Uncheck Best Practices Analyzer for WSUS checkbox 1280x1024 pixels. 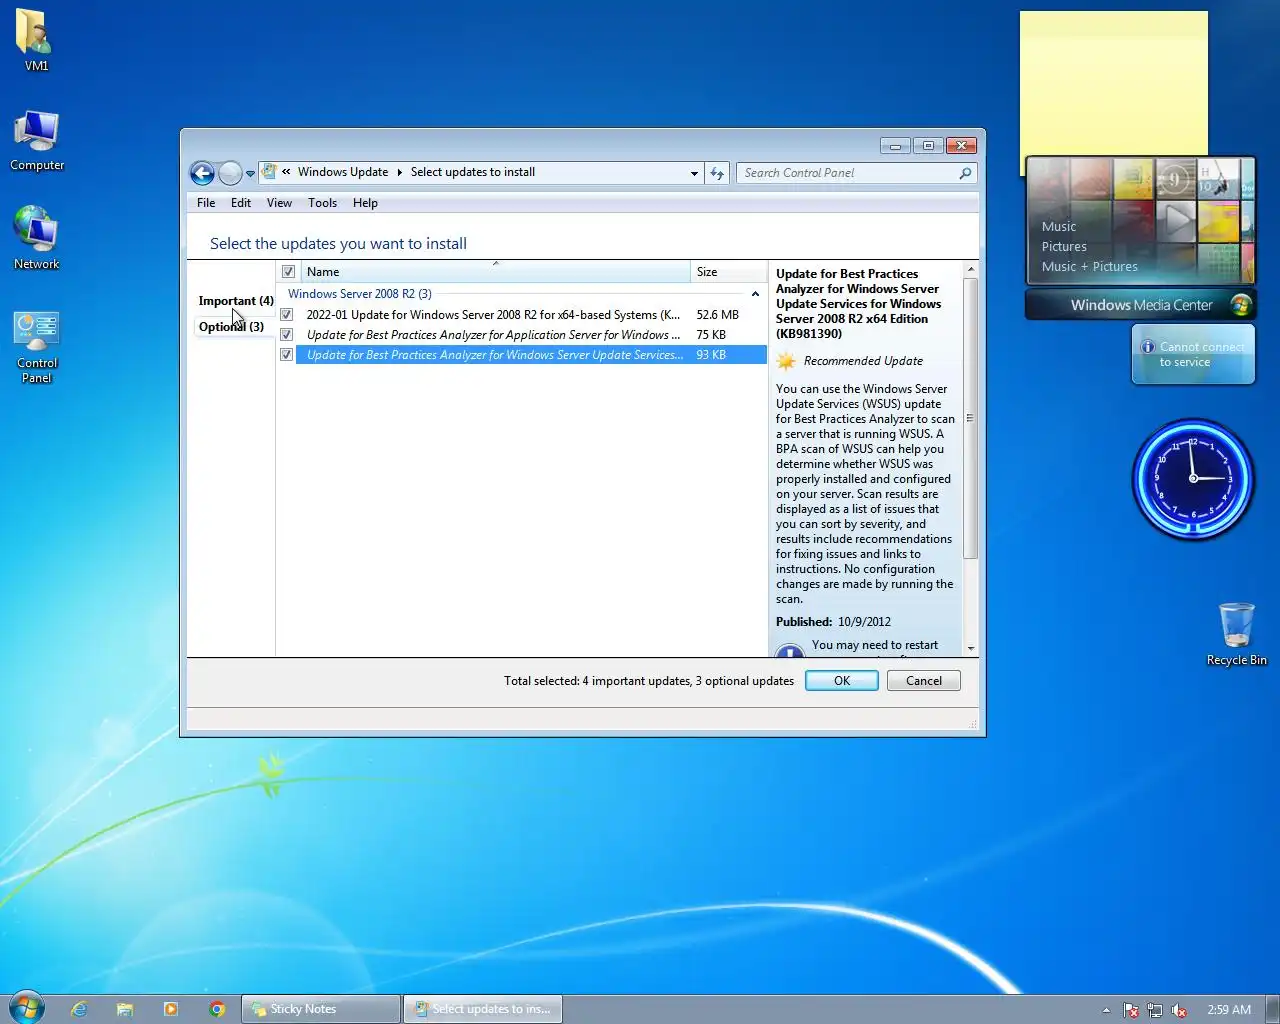(x=287, y=355)
